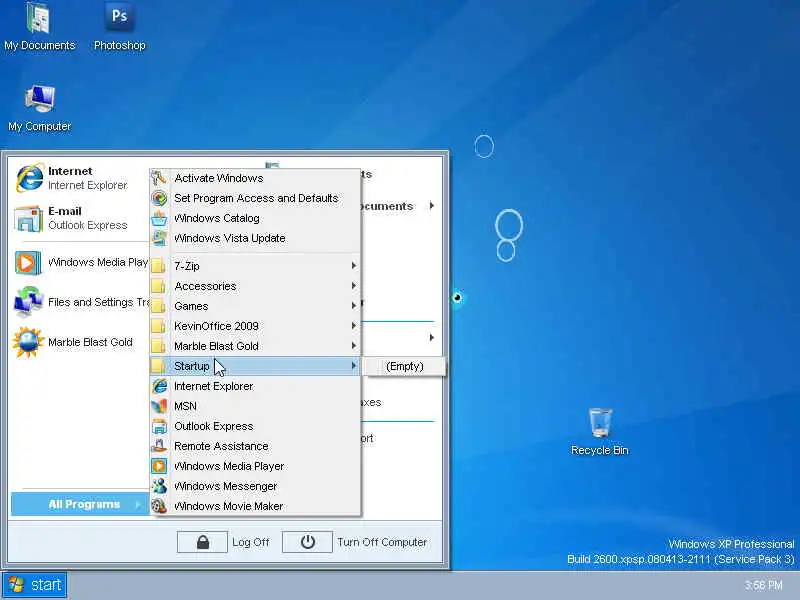Click the Windows Vista Update icon

point(159,238)
